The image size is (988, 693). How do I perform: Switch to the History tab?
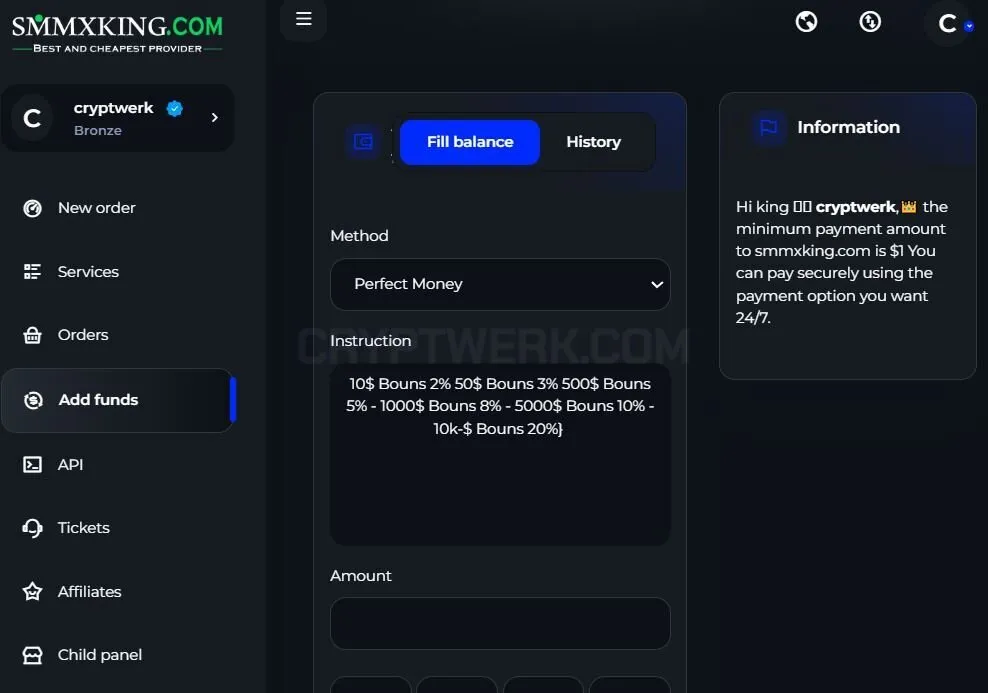tap(594, 142)
